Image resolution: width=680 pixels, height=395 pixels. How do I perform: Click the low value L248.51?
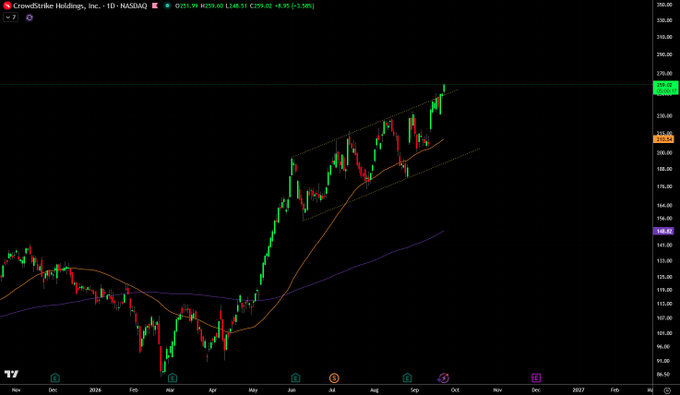(x=236, y=6)
